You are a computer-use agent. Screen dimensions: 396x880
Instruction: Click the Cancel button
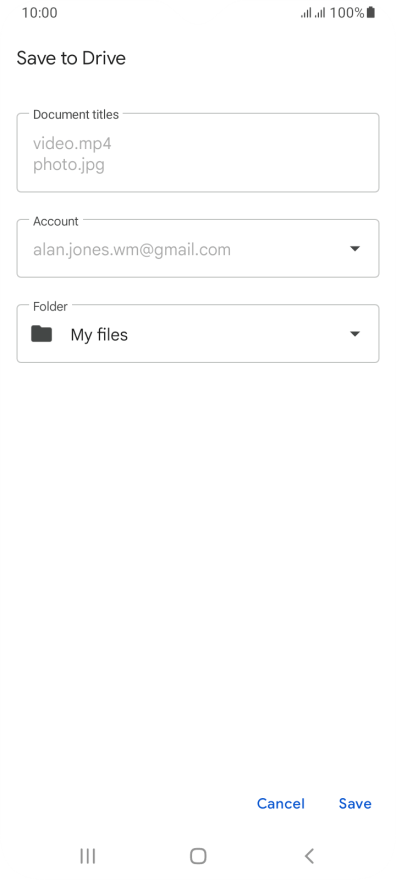pos(280,804)
